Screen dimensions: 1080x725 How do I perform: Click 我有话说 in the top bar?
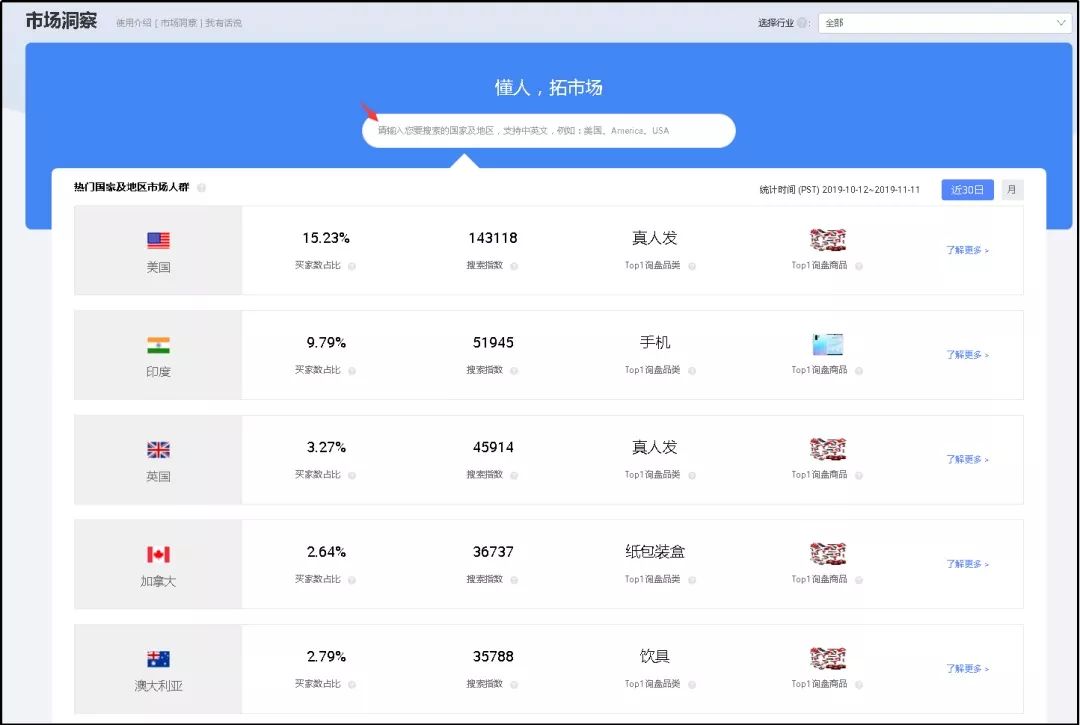point(222,22)
